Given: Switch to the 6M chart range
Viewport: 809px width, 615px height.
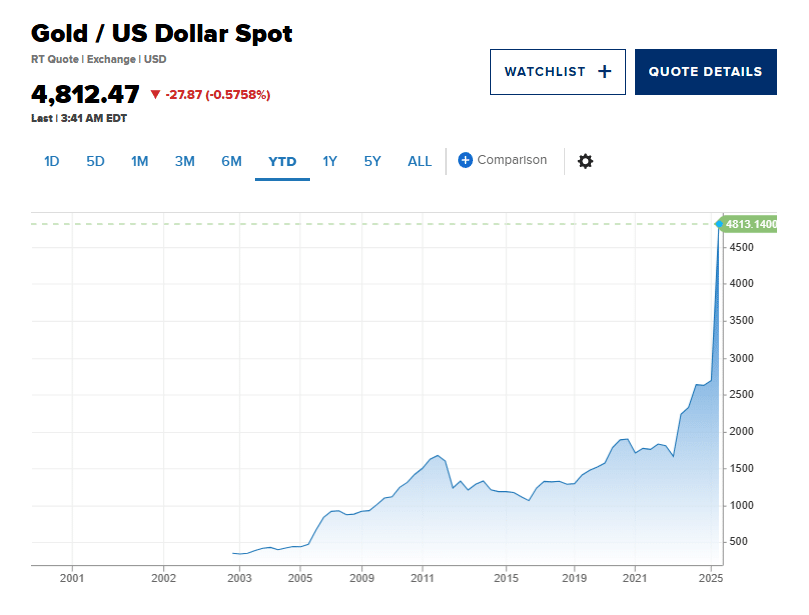Looking at the screenshot, I should (x=231, y=161).
